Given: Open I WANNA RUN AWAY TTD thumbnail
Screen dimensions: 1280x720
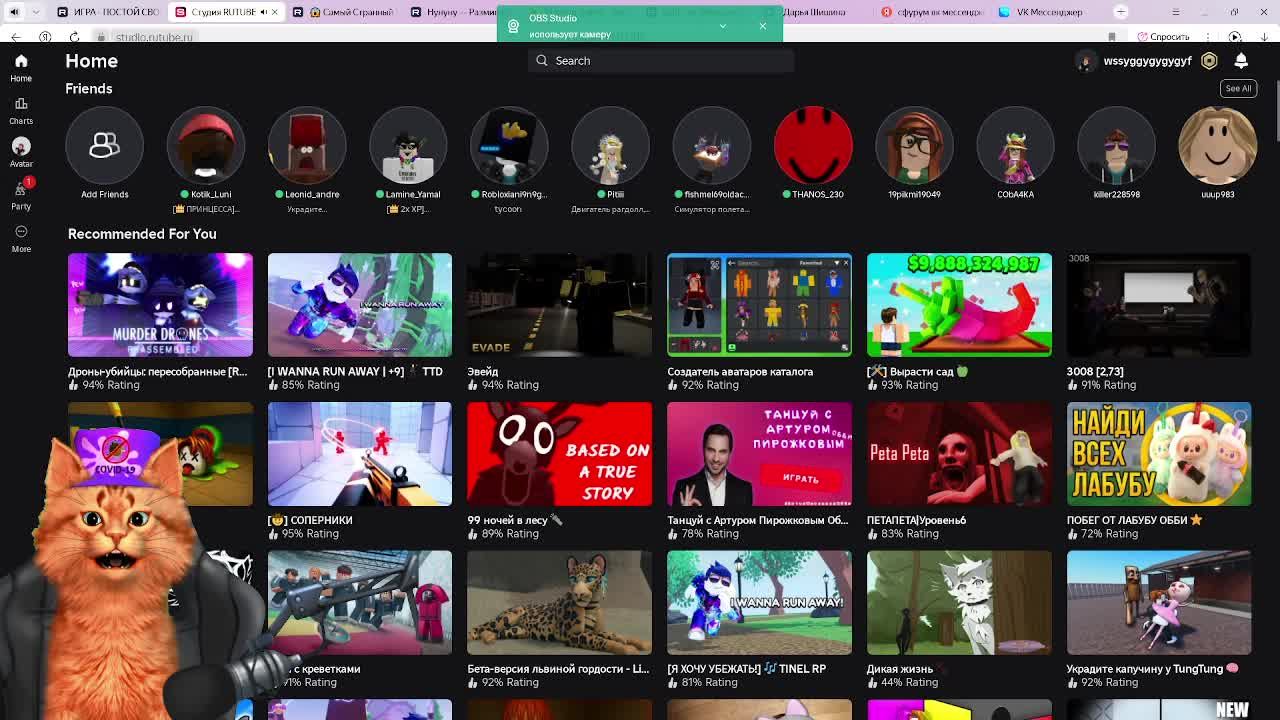Looking at the screenshot, I should (x=360, y=305).
